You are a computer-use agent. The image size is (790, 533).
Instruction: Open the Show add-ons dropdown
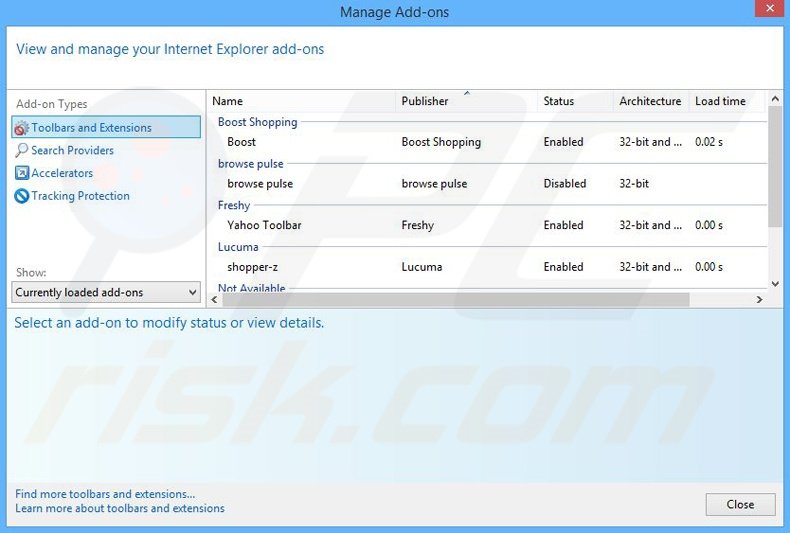(x=106, y=292)
